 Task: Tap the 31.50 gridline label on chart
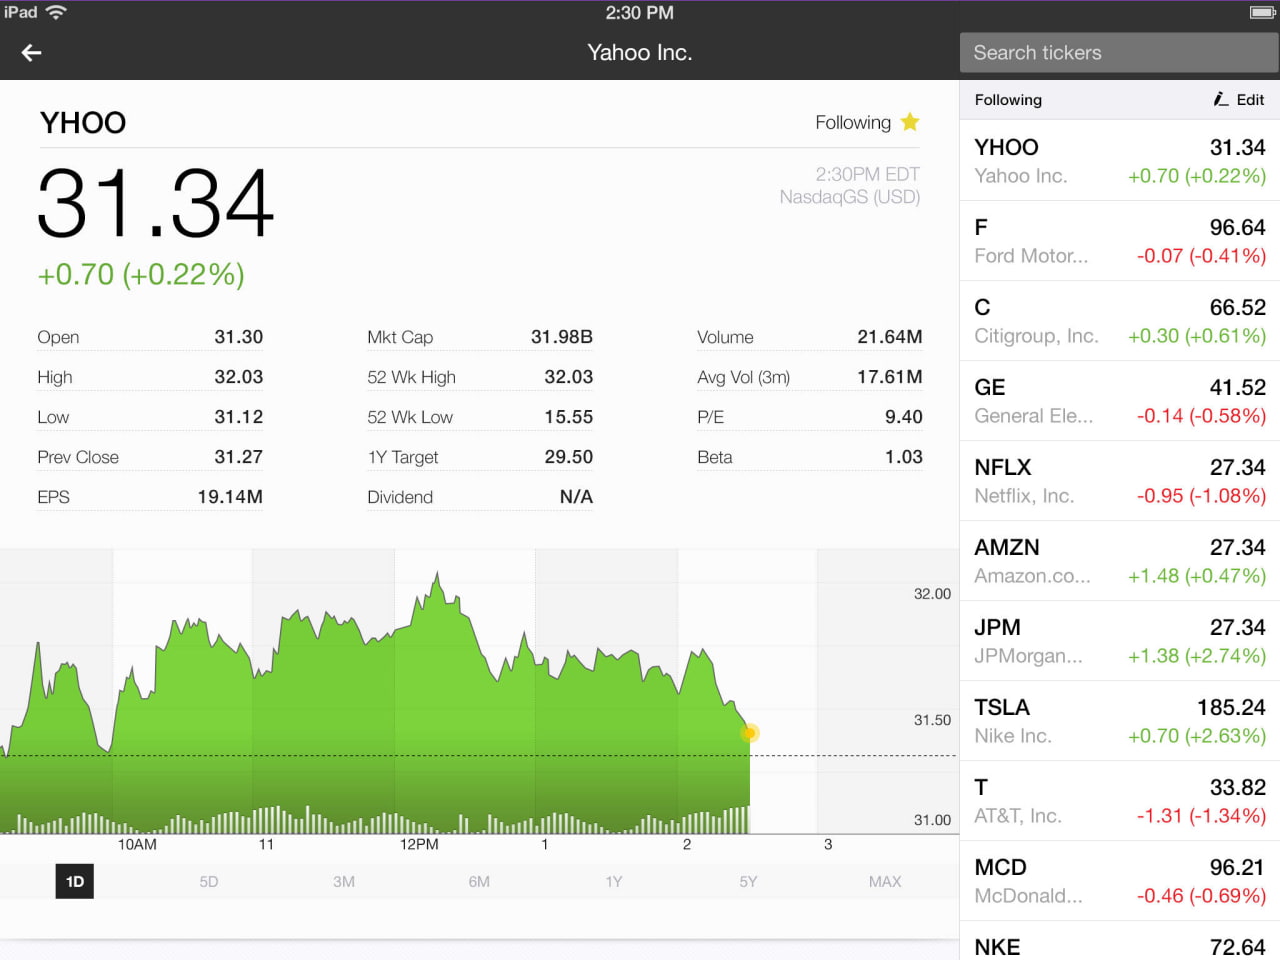tap(931, 719)
